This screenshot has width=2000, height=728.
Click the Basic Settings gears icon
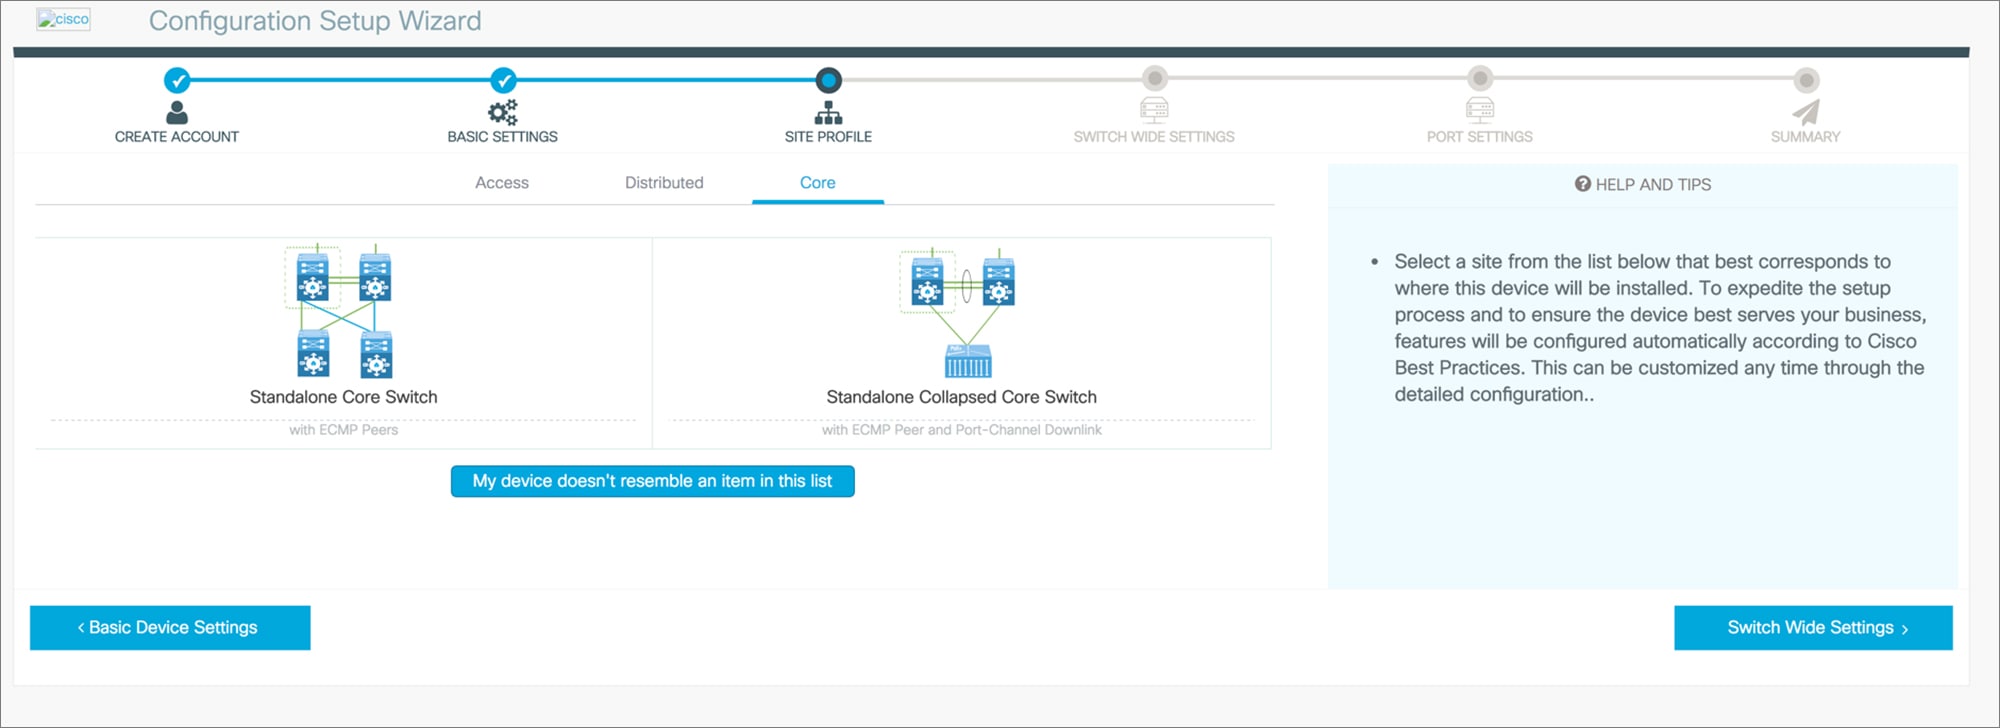point(503,112)
